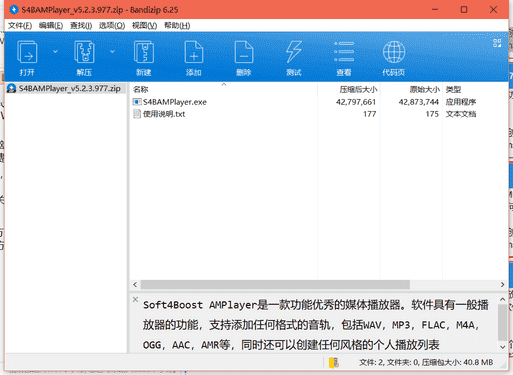The width and height of the screenshot is (513, 375).
Task: Sort by the 类型 column header
Action: click(453, 89)
